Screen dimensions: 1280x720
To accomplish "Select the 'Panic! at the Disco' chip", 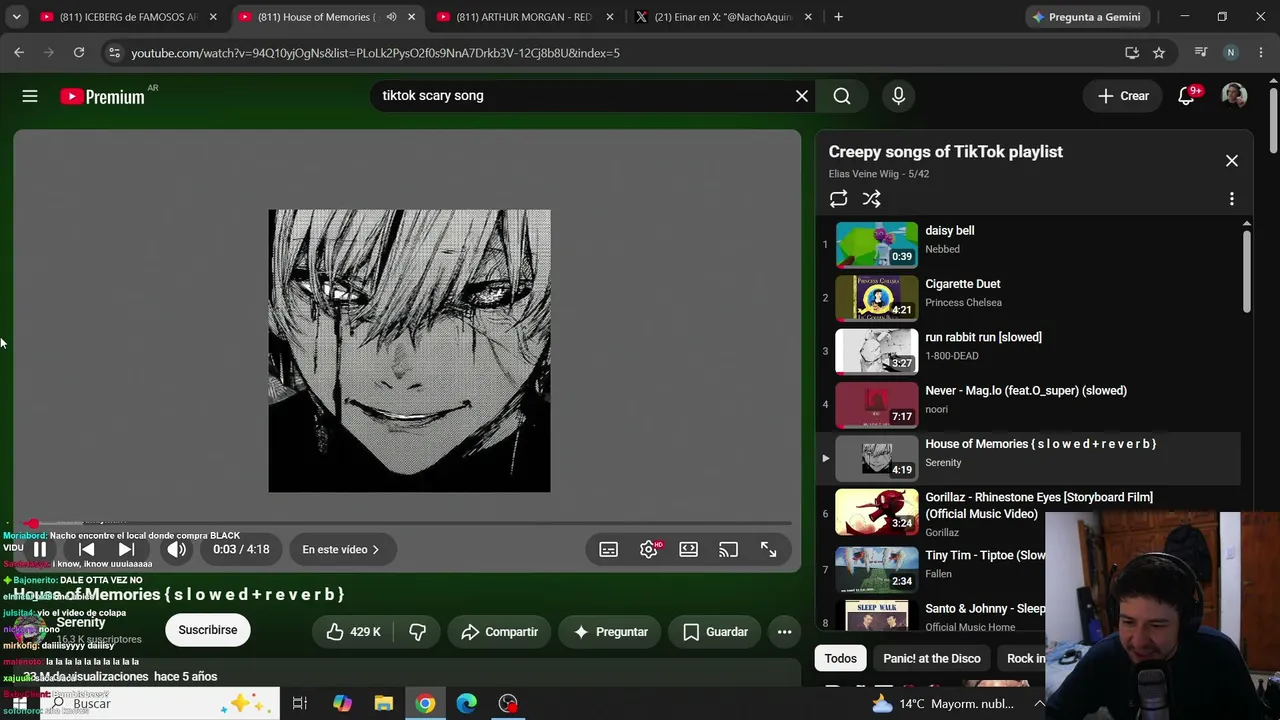I will (932, 658).
